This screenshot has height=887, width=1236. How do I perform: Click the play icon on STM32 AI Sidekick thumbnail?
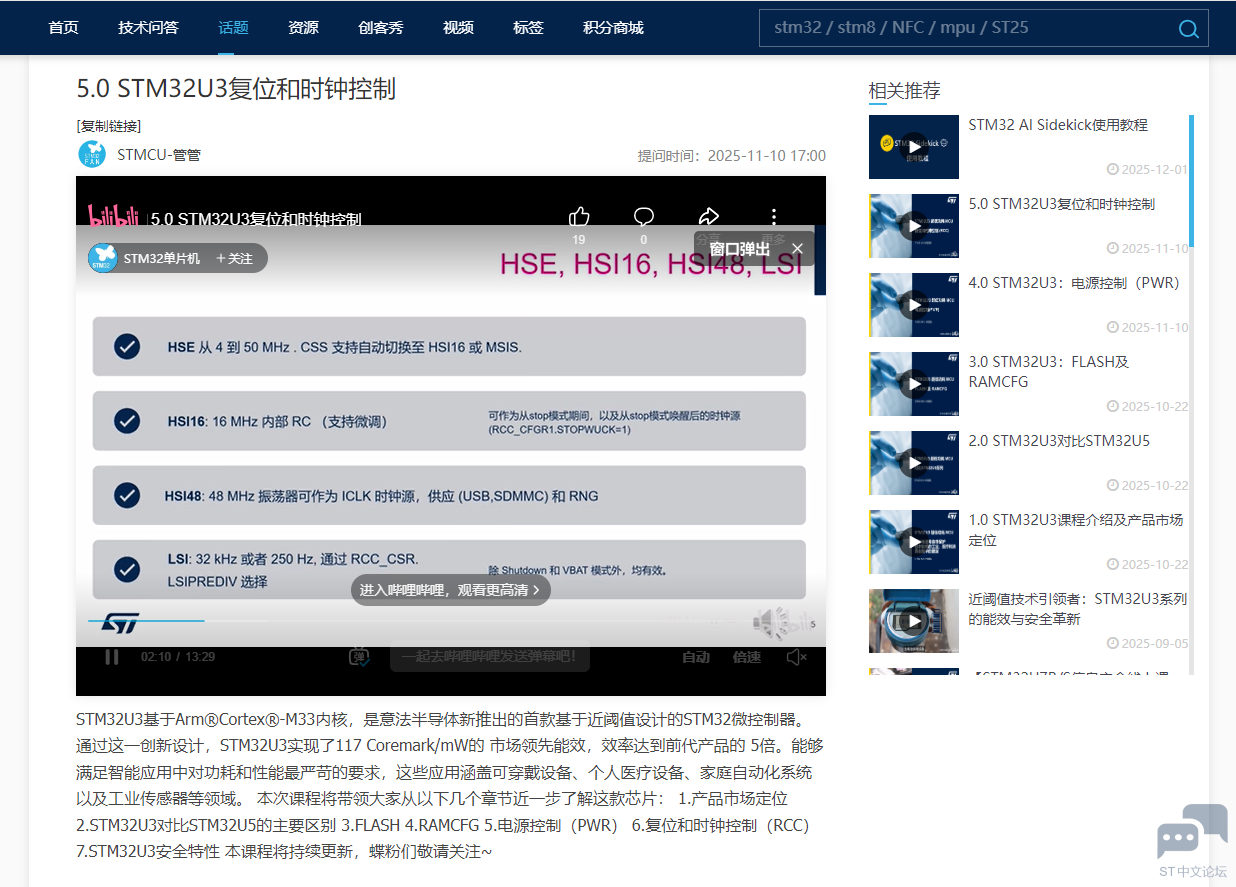[x=914, y=146]
